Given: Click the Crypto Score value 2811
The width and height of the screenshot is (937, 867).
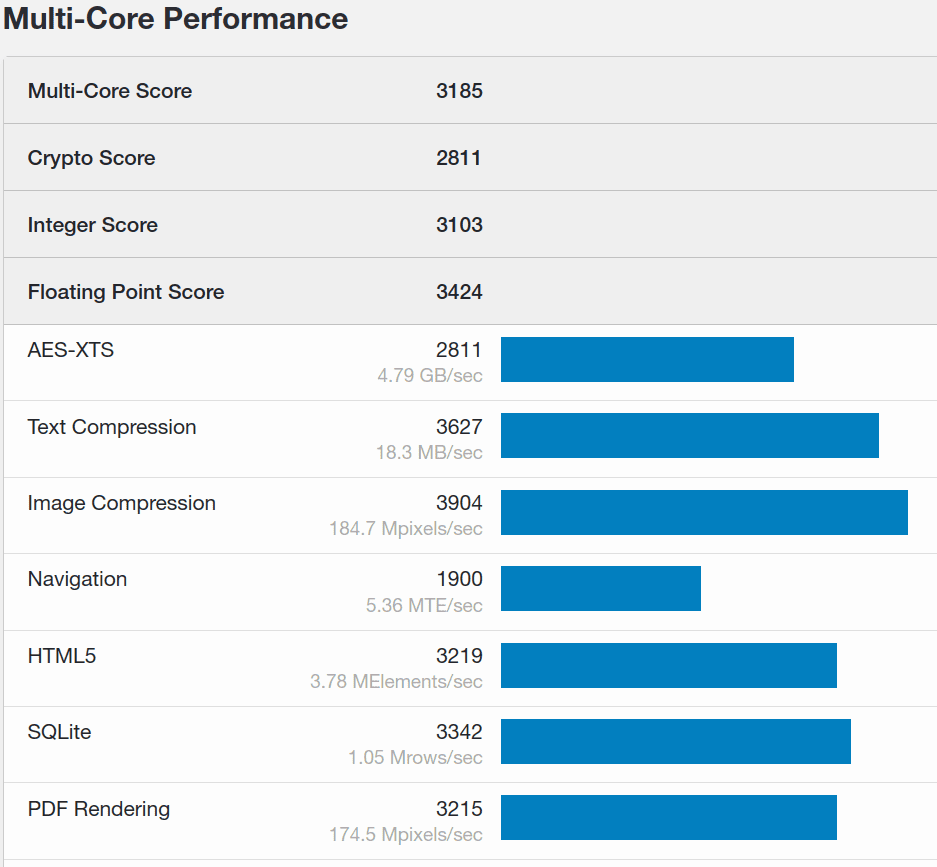Looking at the screenshot, I should click(459, 157).
